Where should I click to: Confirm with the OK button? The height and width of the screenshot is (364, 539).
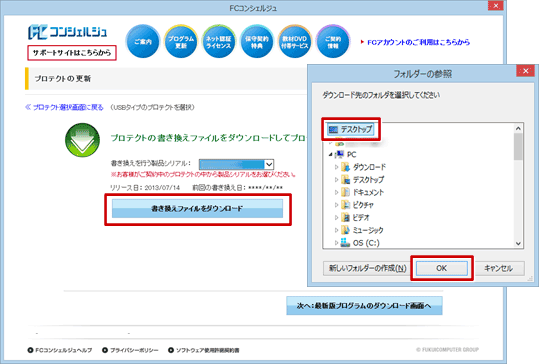(442, 268)
